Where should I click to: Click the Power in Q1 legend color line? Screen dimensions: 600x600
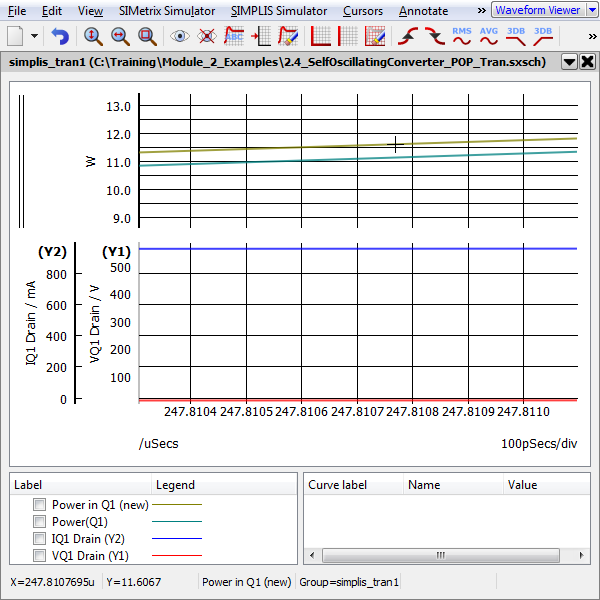click(x=176, y=505)
